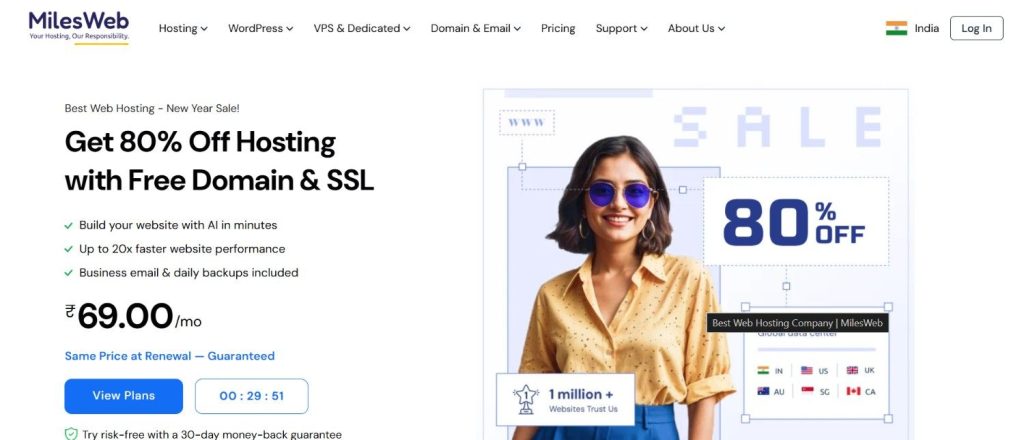Open the Support menu

point(621,28)
